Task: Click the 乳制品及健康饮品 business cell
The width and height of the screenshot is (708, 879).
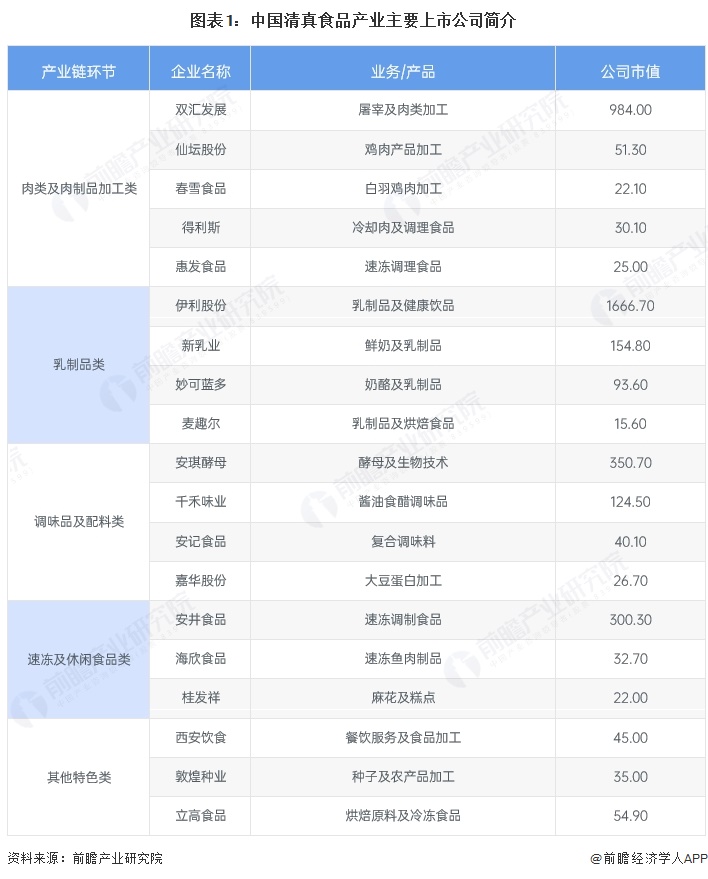Action: 402,306
